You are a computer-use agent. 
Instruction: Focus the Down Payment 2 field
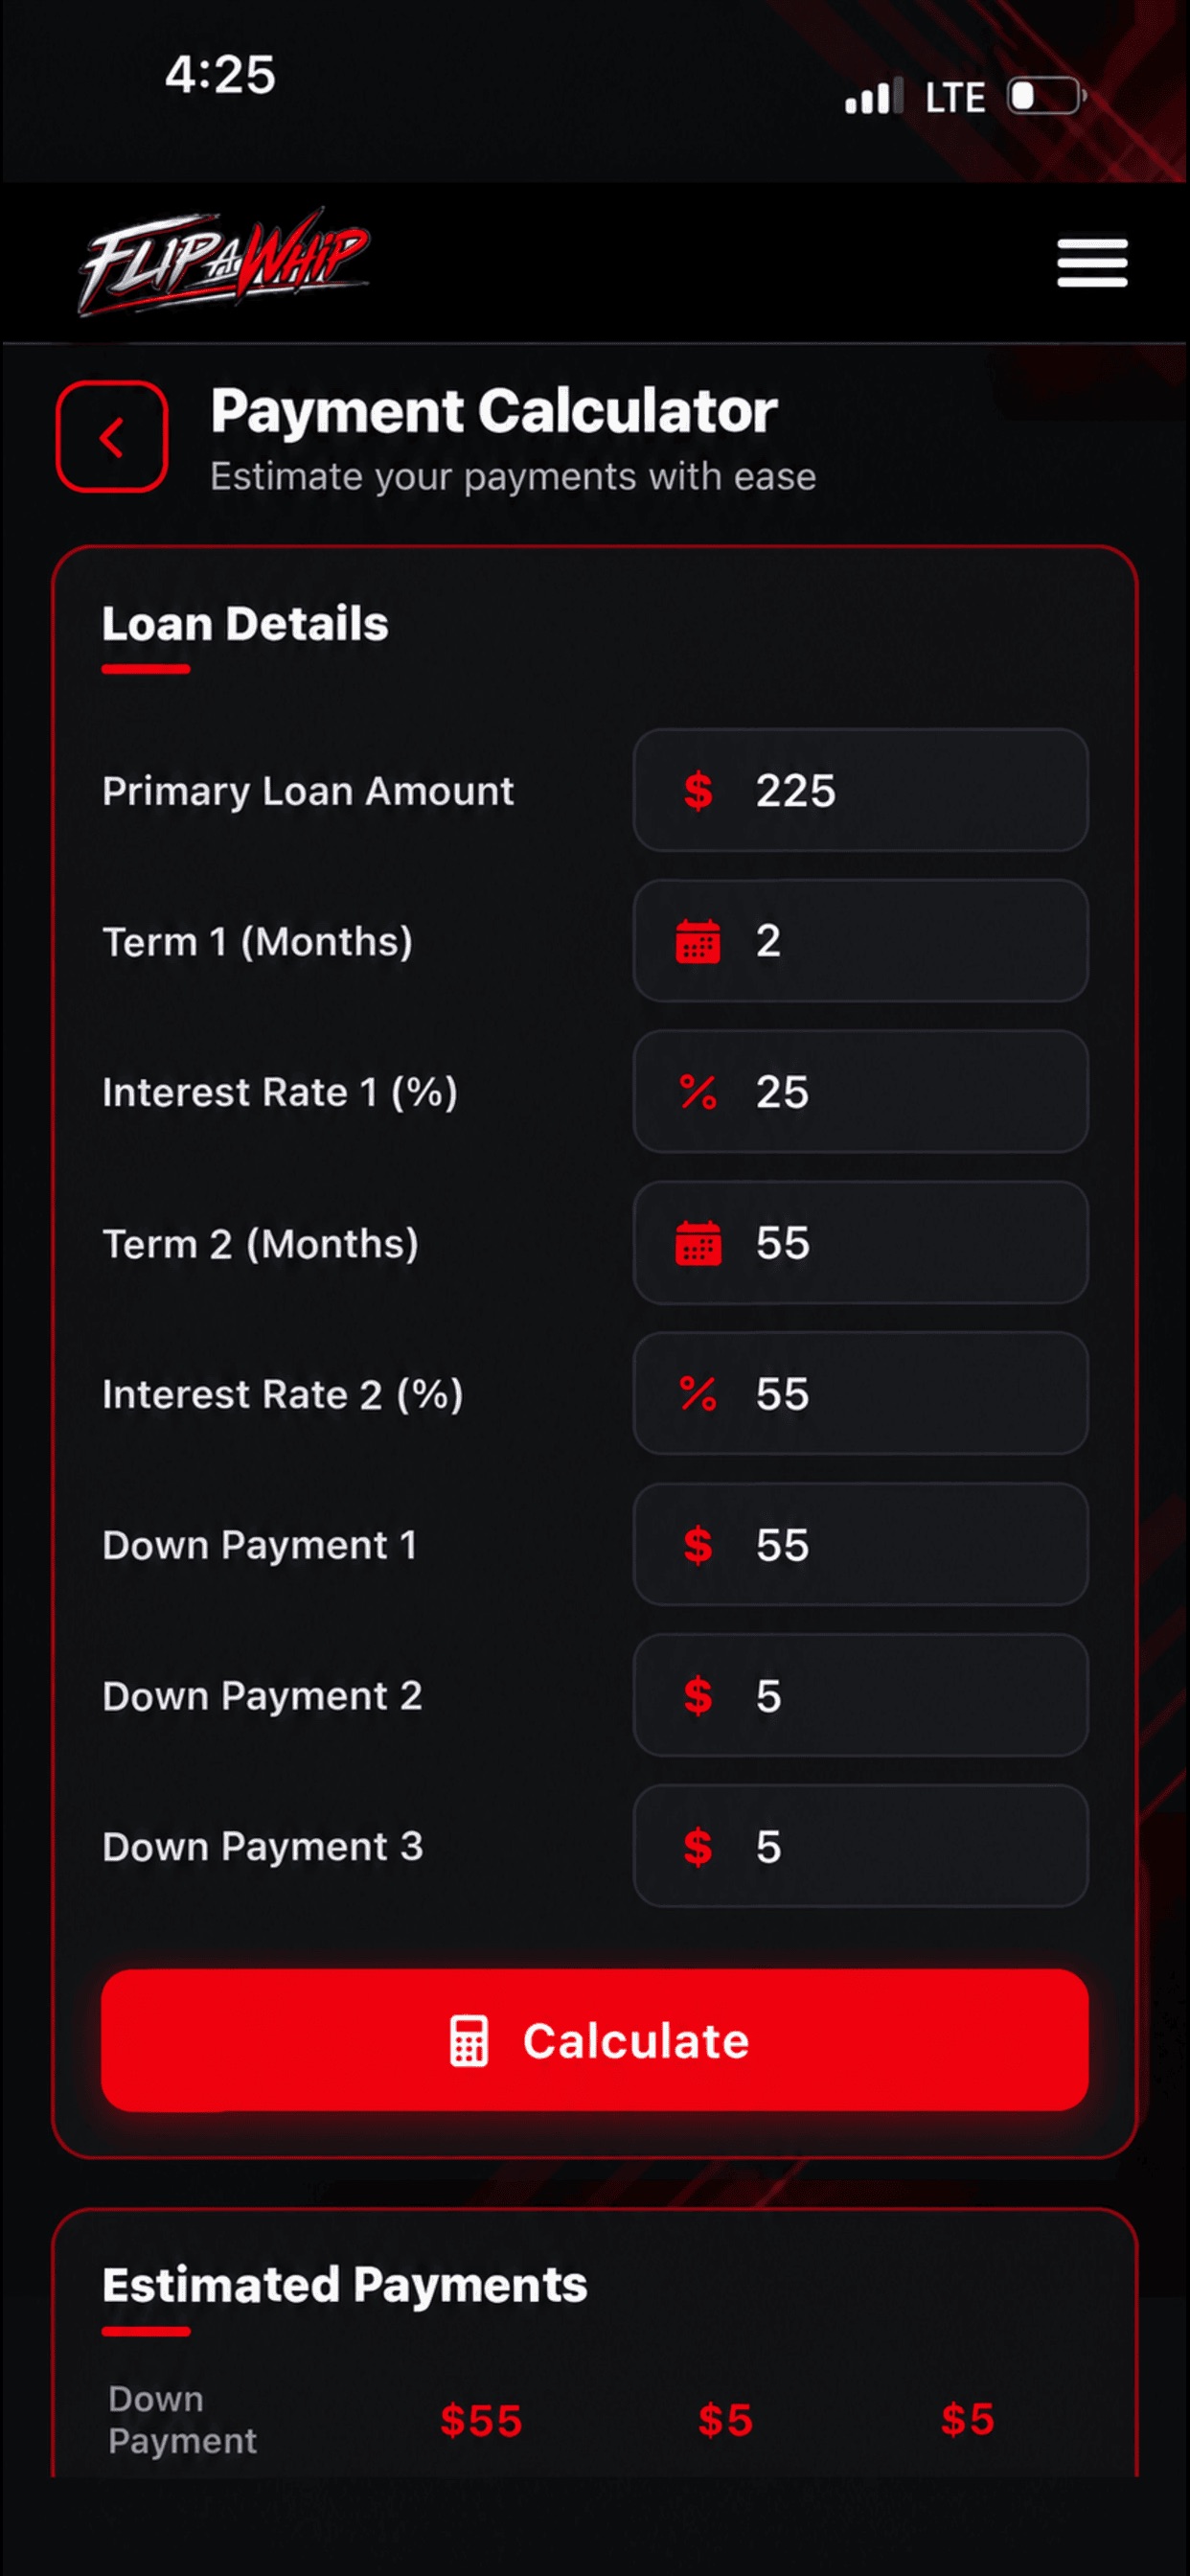pyautogui.click(x=861, y=1696)
